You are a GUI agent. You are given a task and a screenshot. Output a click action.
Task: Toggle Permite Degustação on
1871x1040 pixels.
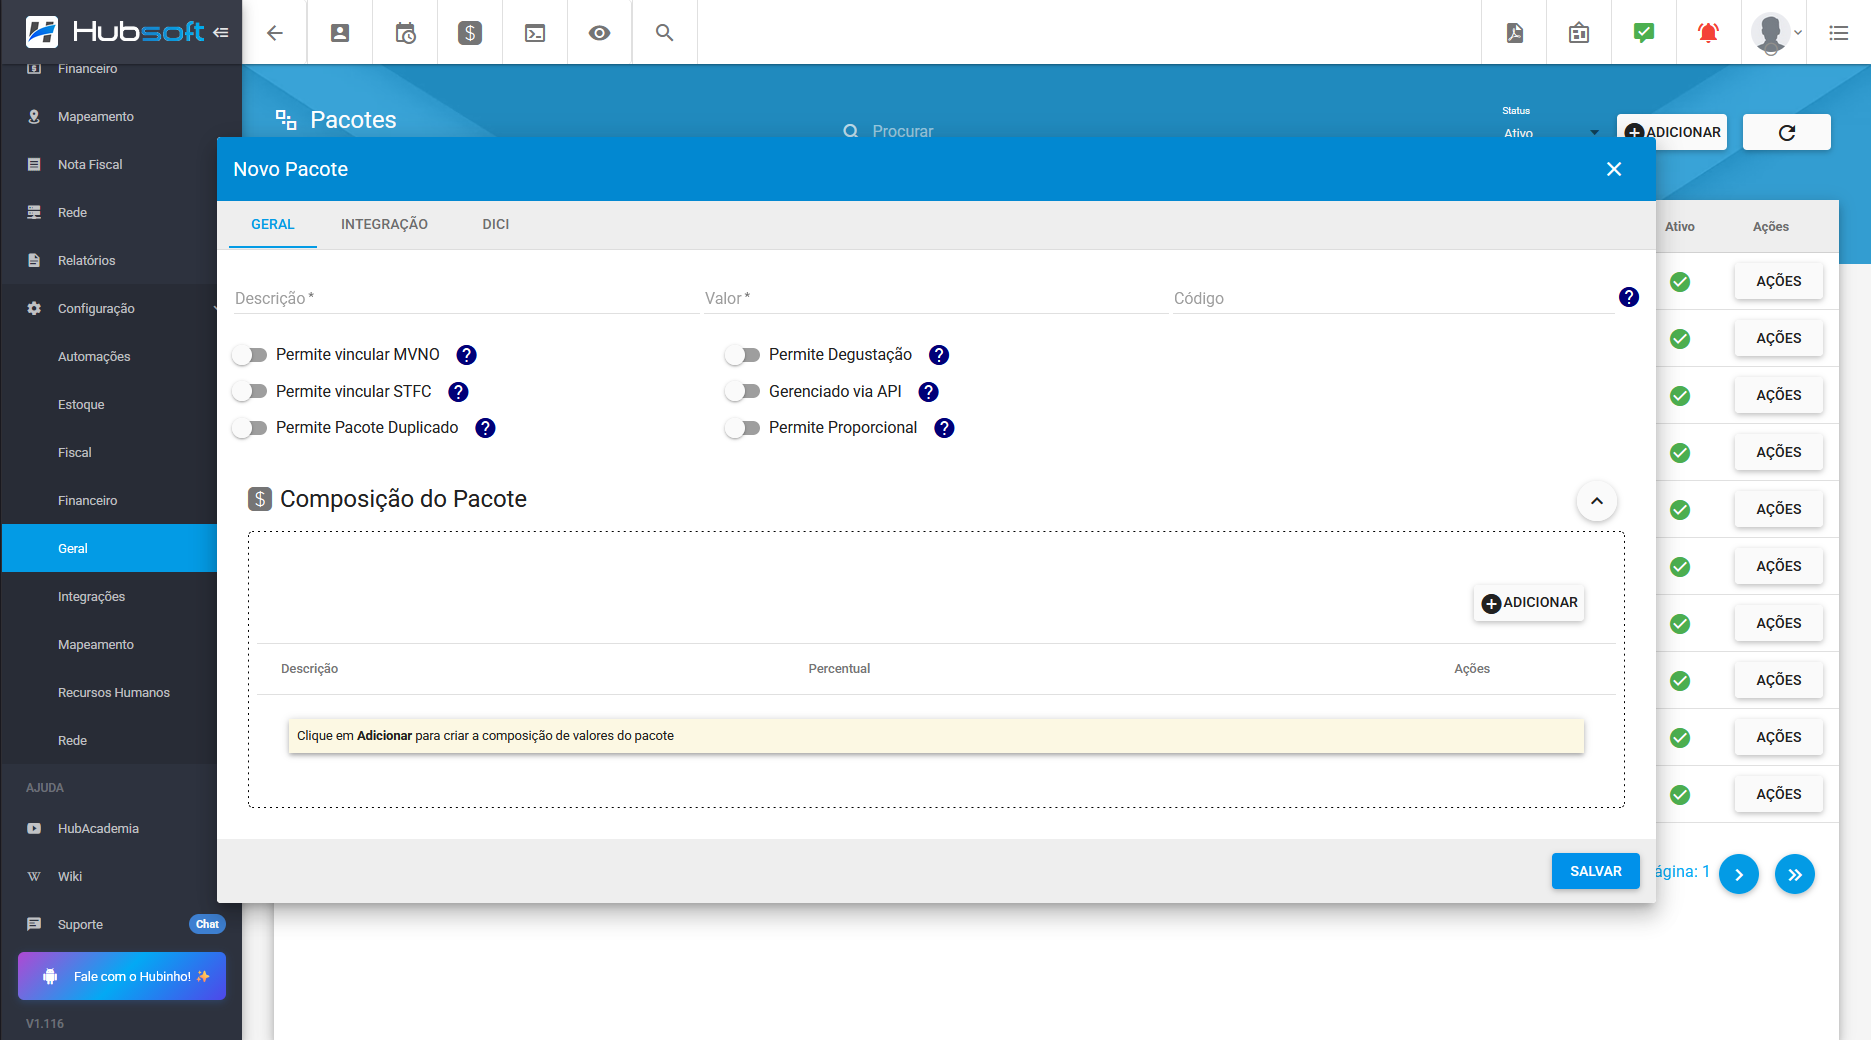[743, 354]
